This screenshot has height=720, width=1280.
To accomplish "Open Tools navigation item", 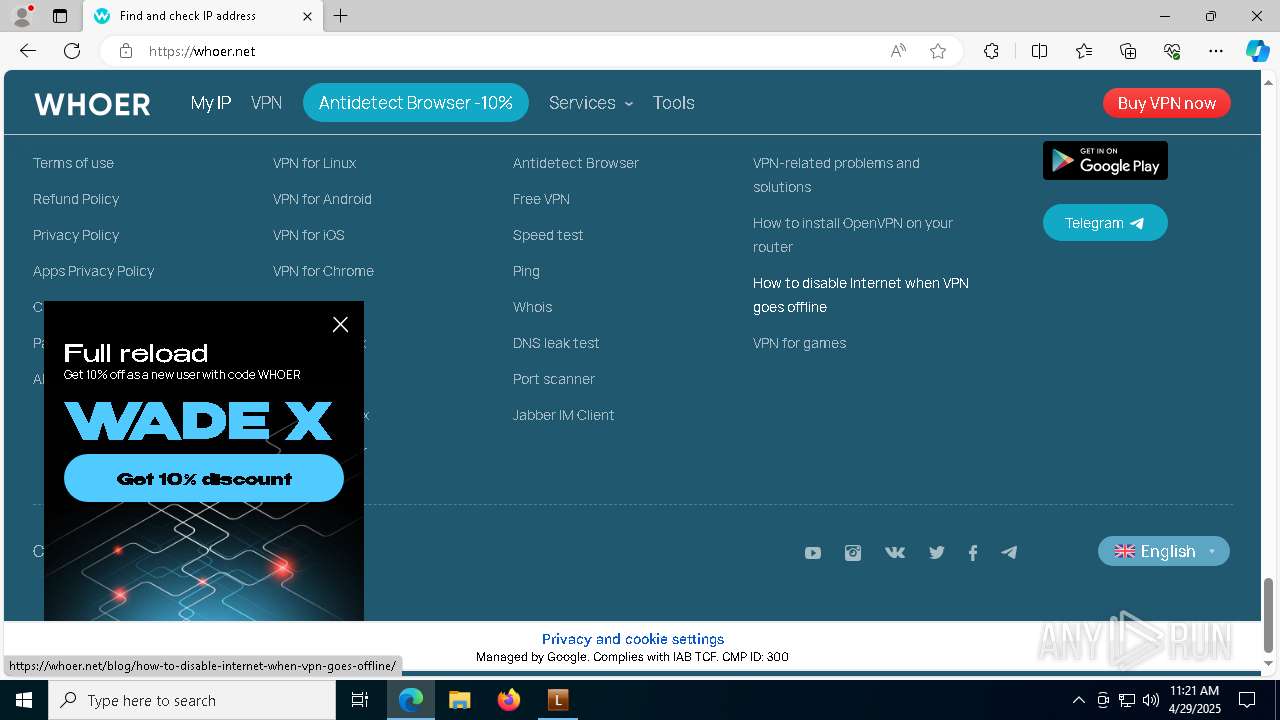I will click(674, 103).
